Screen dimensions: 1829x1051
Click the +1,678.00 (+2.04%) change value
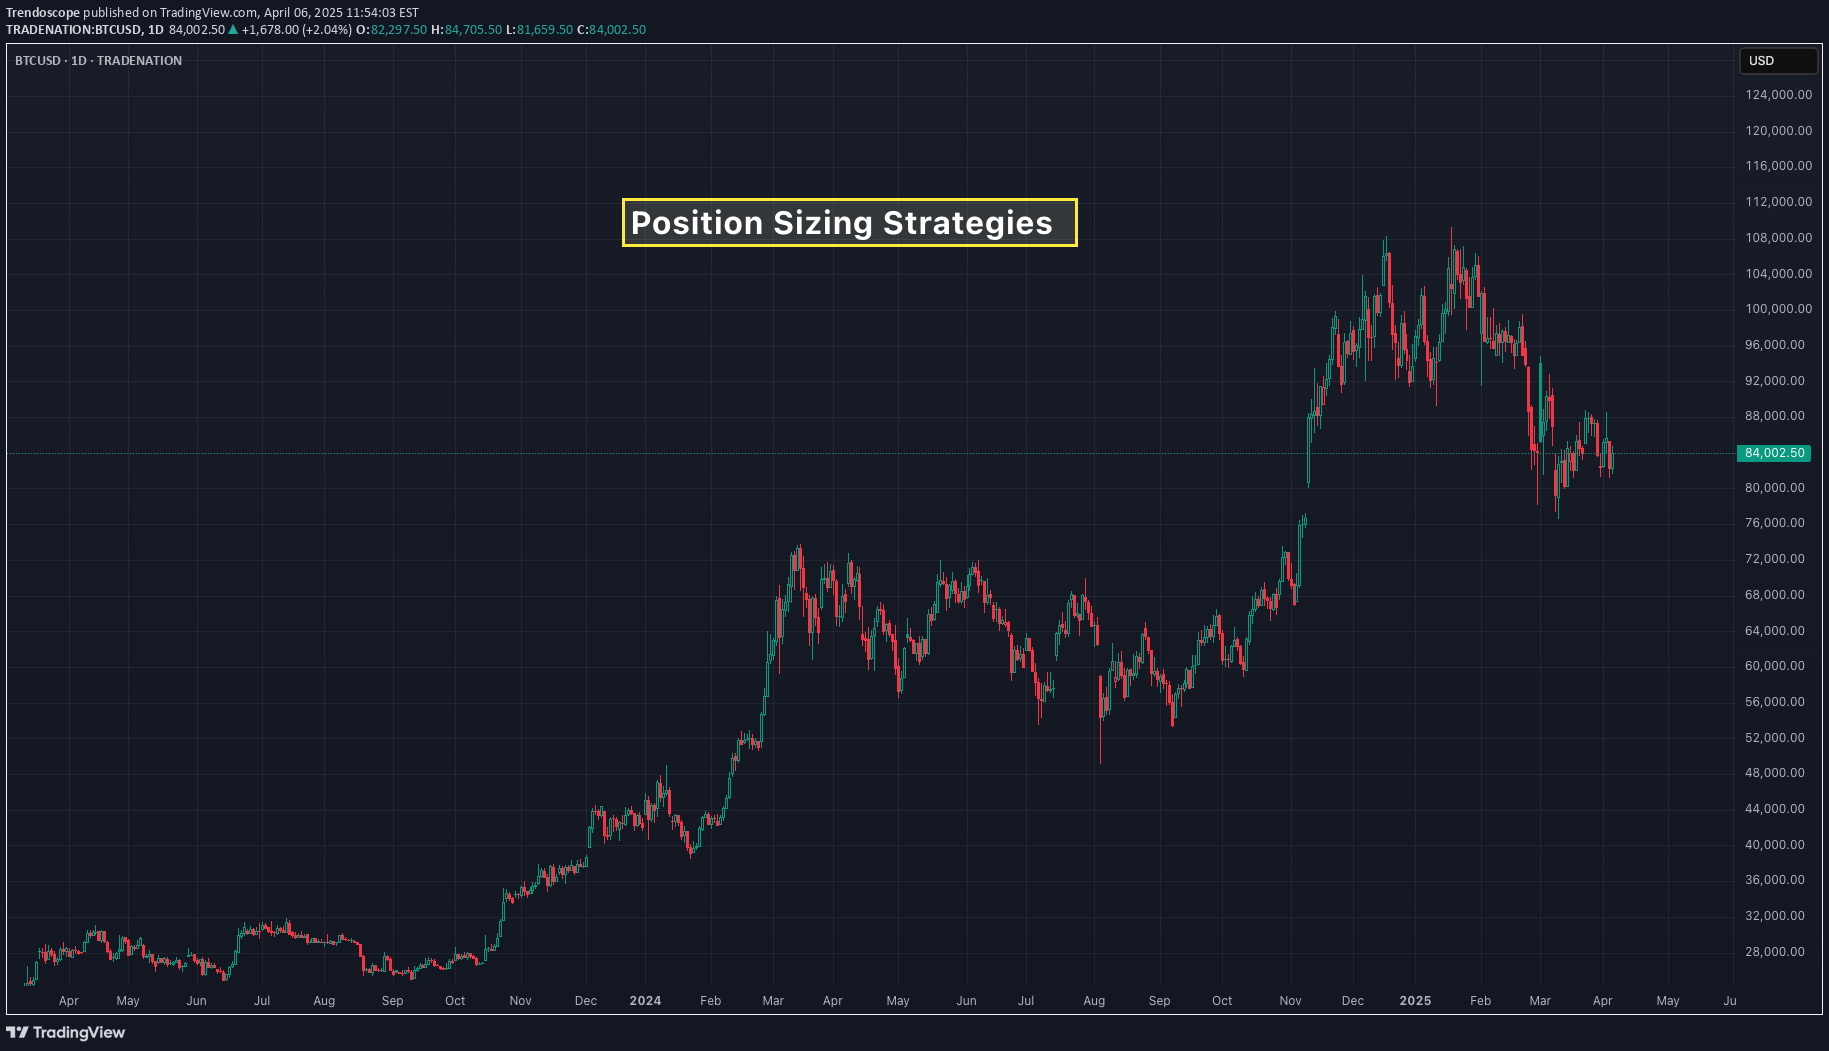click(x=296, y=30)
